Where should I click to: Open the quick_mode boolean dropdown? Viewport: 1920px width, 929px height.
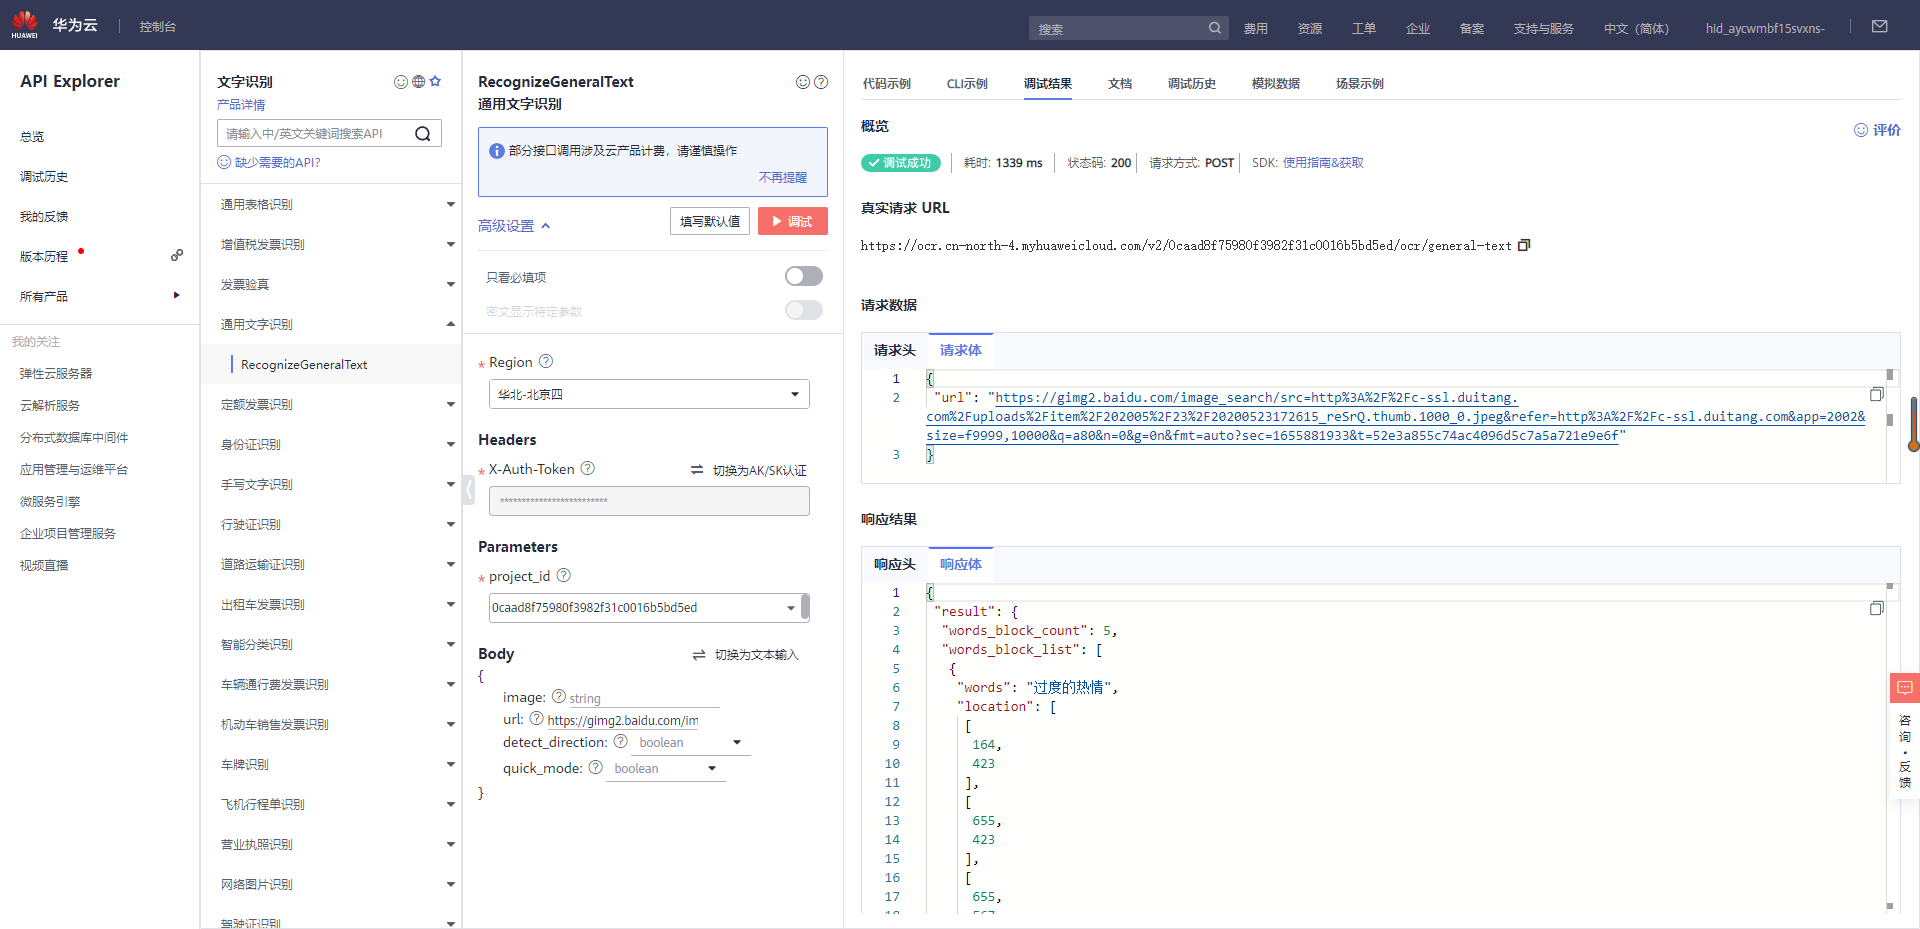(665, 768)
